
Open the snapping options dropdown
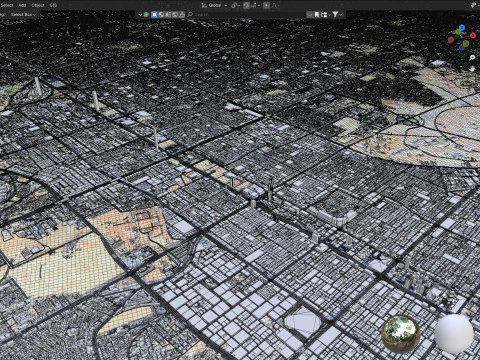click(x=255, y=5)
